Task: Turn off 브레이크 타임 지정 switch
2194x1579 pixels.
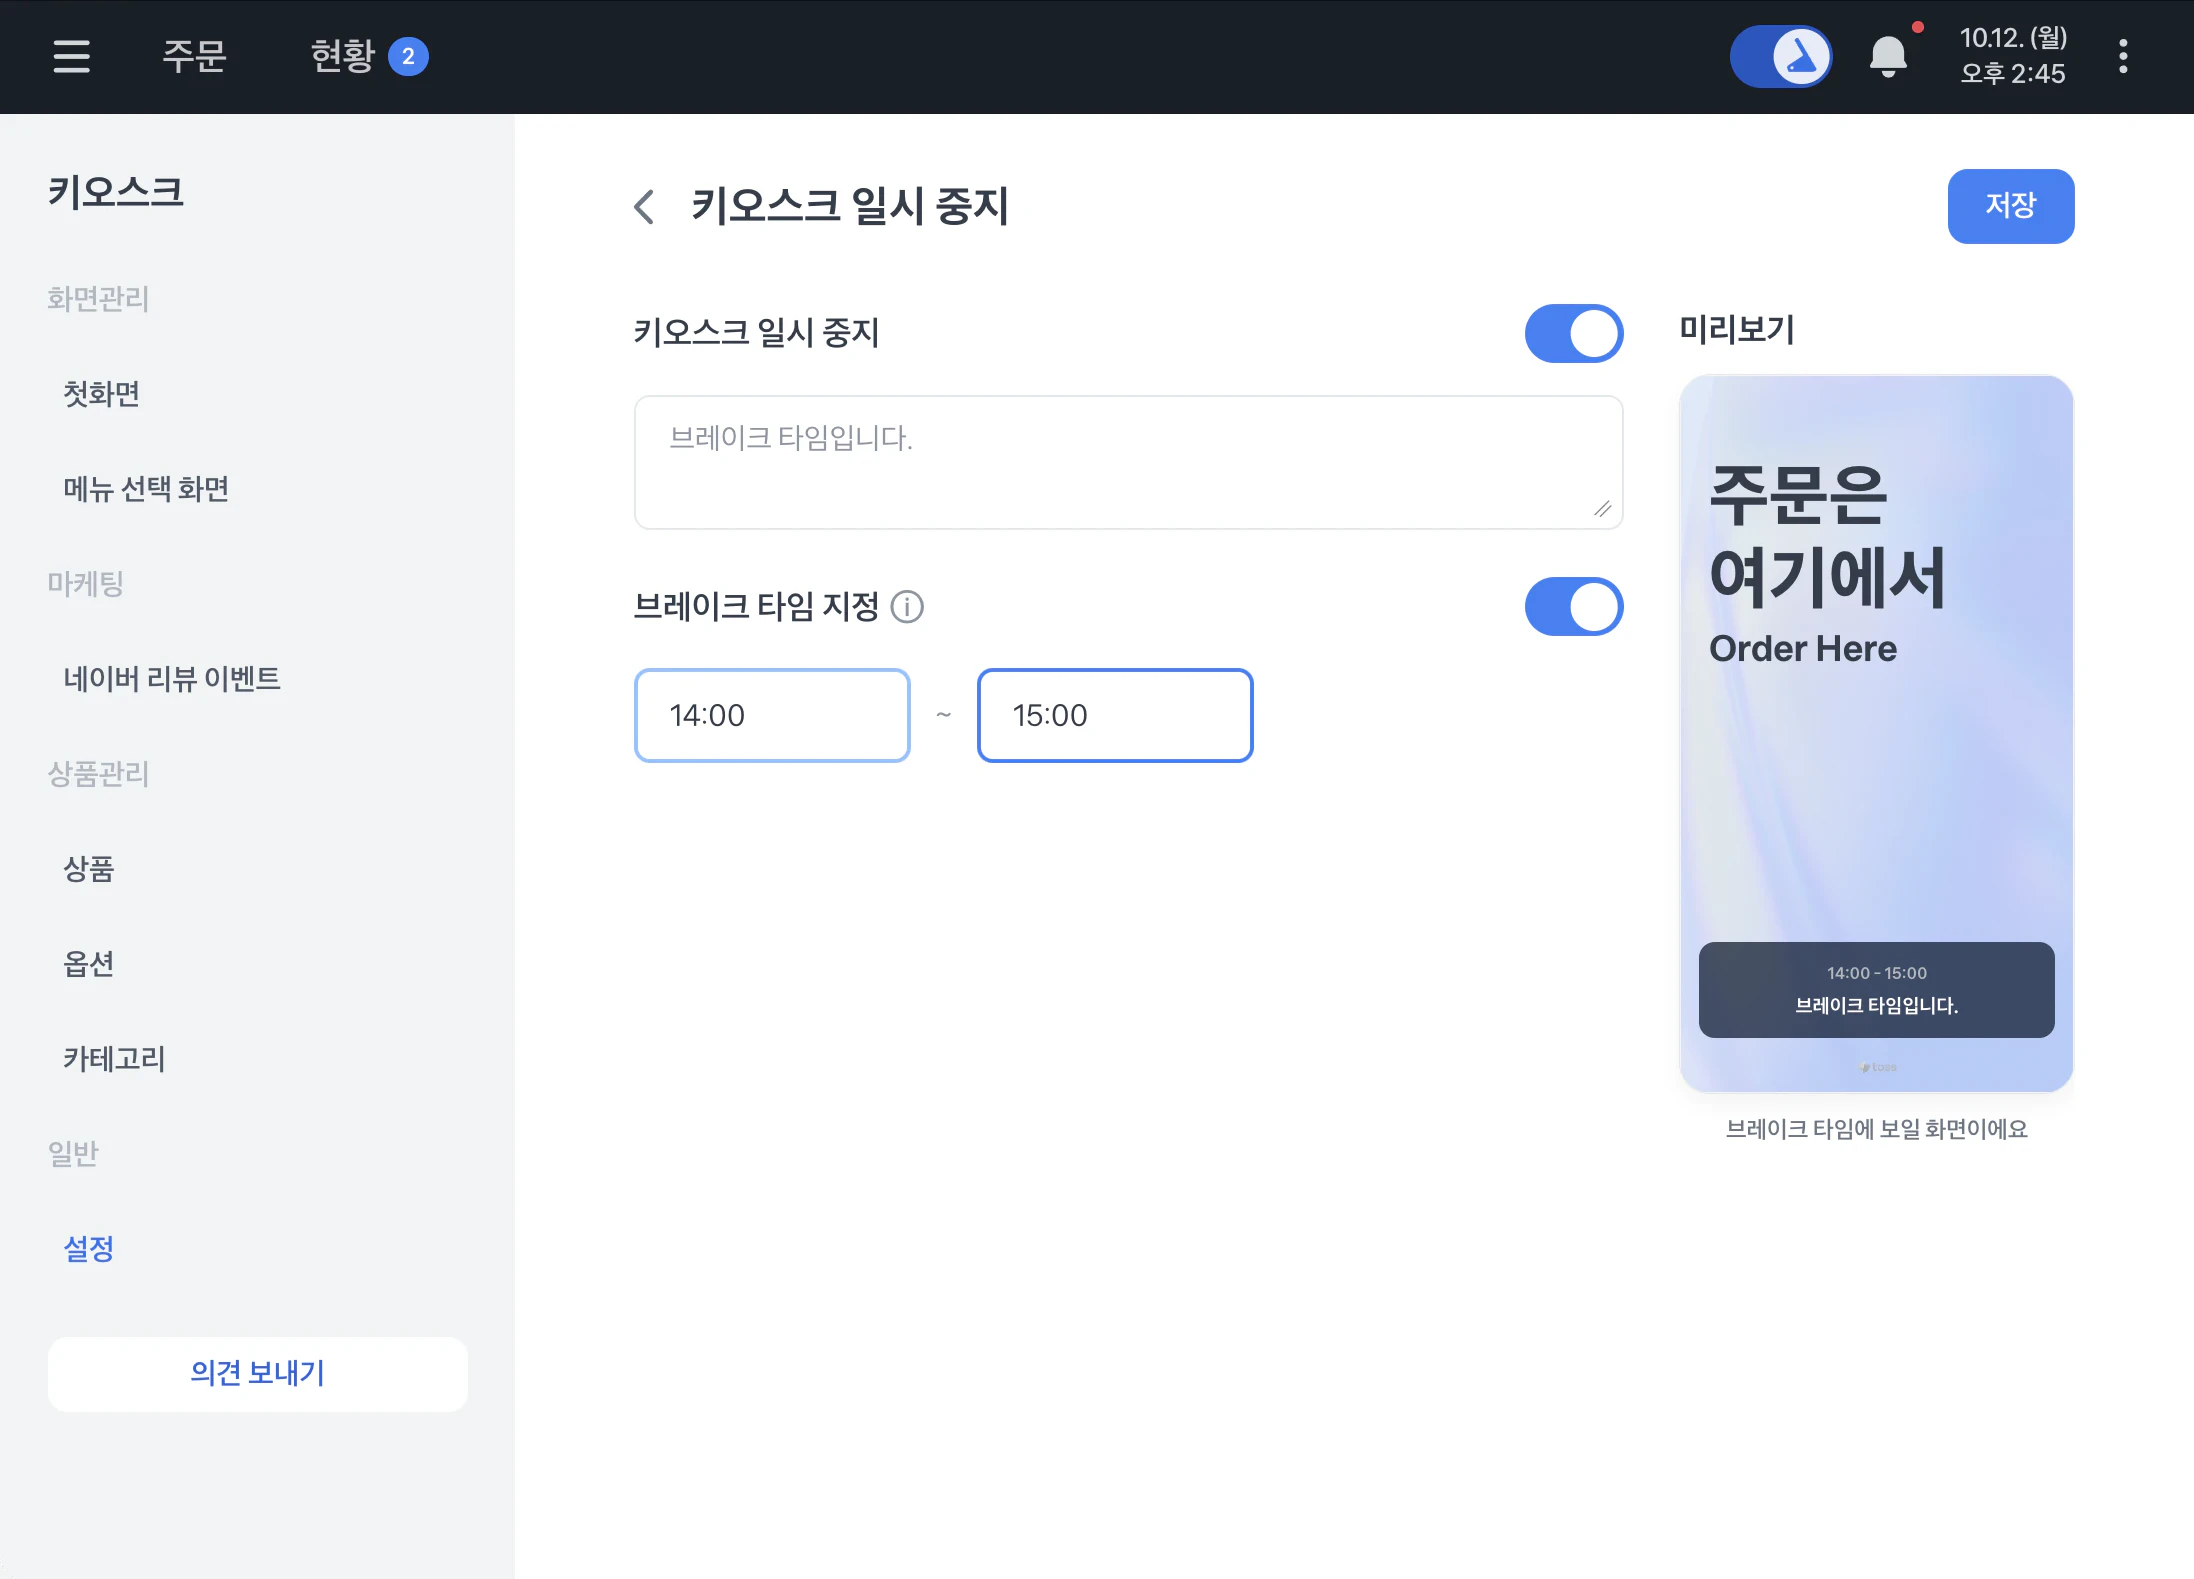Action: (x=1573, y=606)
